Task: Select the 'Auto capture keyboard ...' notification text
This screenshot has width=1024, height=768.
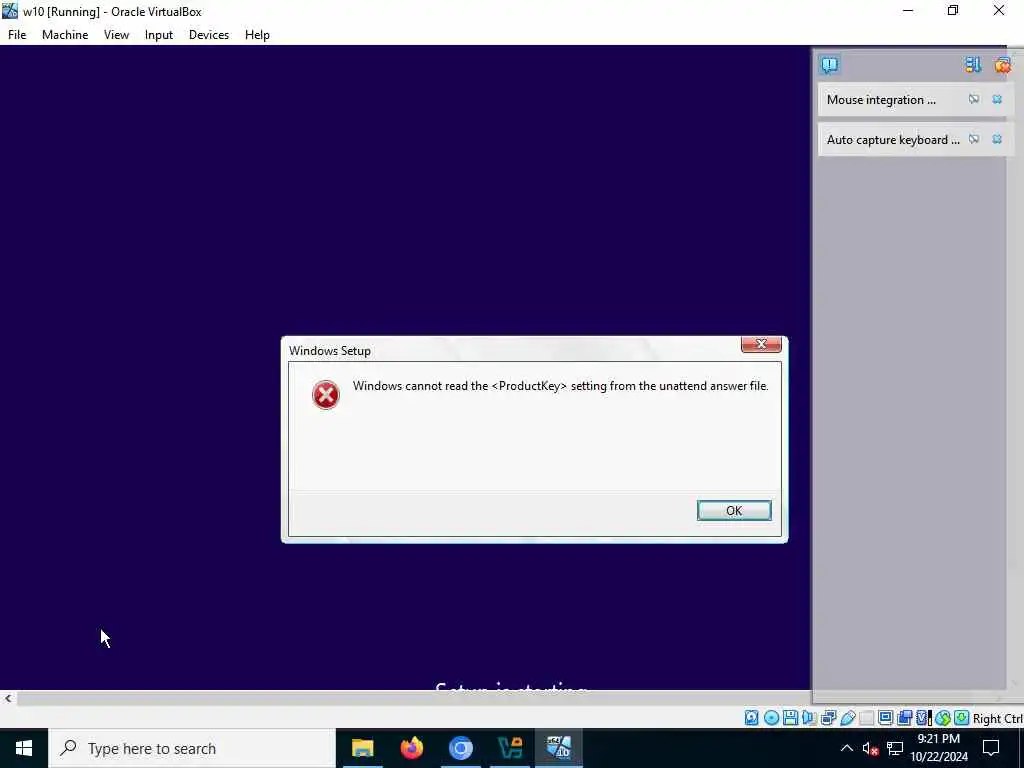Action: tap(893, 140)
